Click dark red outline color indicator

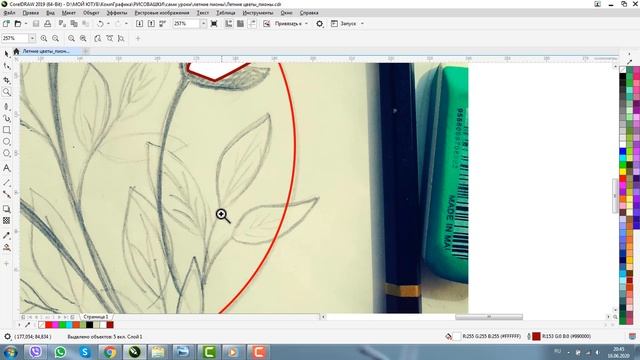pyautogui.click(x=536, y=336)
